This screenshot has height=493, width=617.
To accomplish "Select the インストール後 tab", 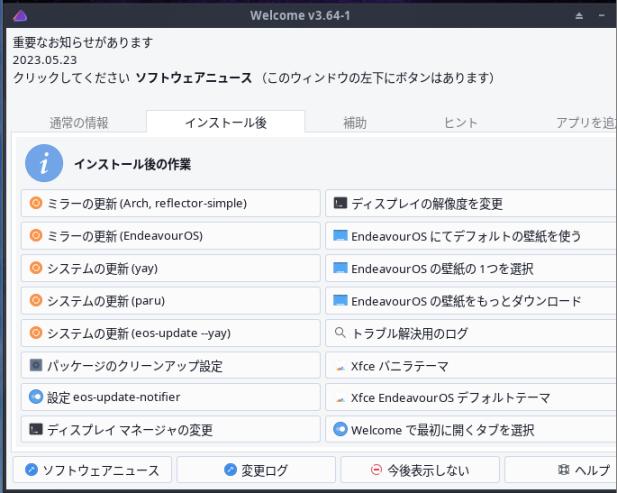I will click(x=225, y=123).
